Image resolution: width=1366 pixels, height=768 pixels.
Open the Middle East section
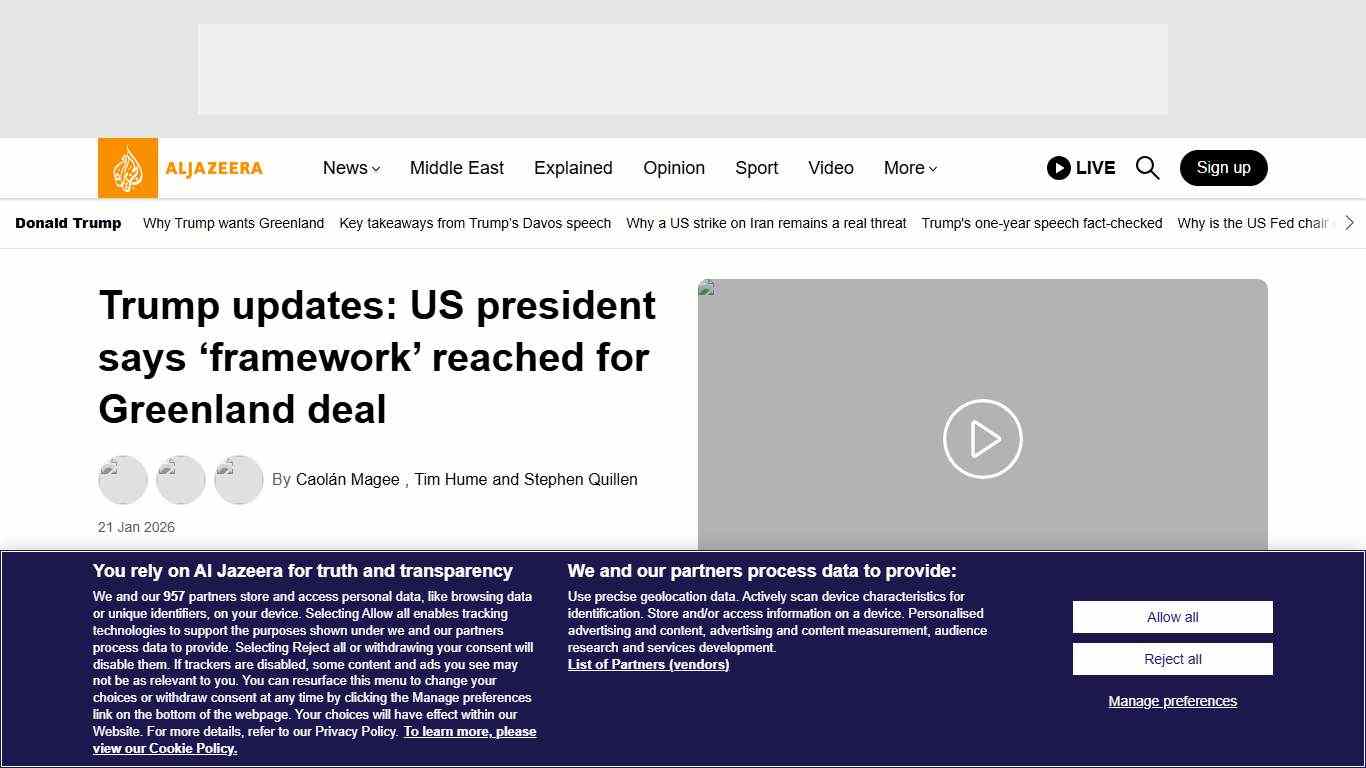point(457,168)
